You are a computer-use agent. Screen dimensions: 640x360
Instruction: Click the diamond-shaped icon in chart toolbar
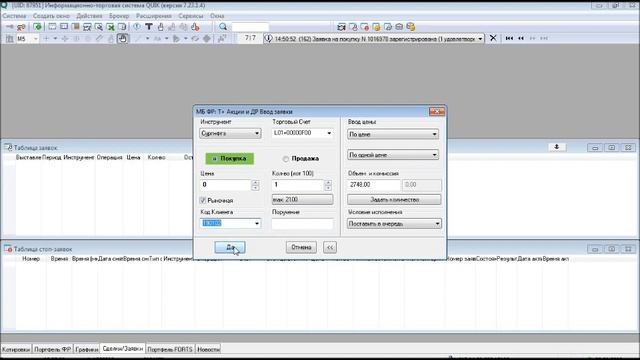pos(207,38)
